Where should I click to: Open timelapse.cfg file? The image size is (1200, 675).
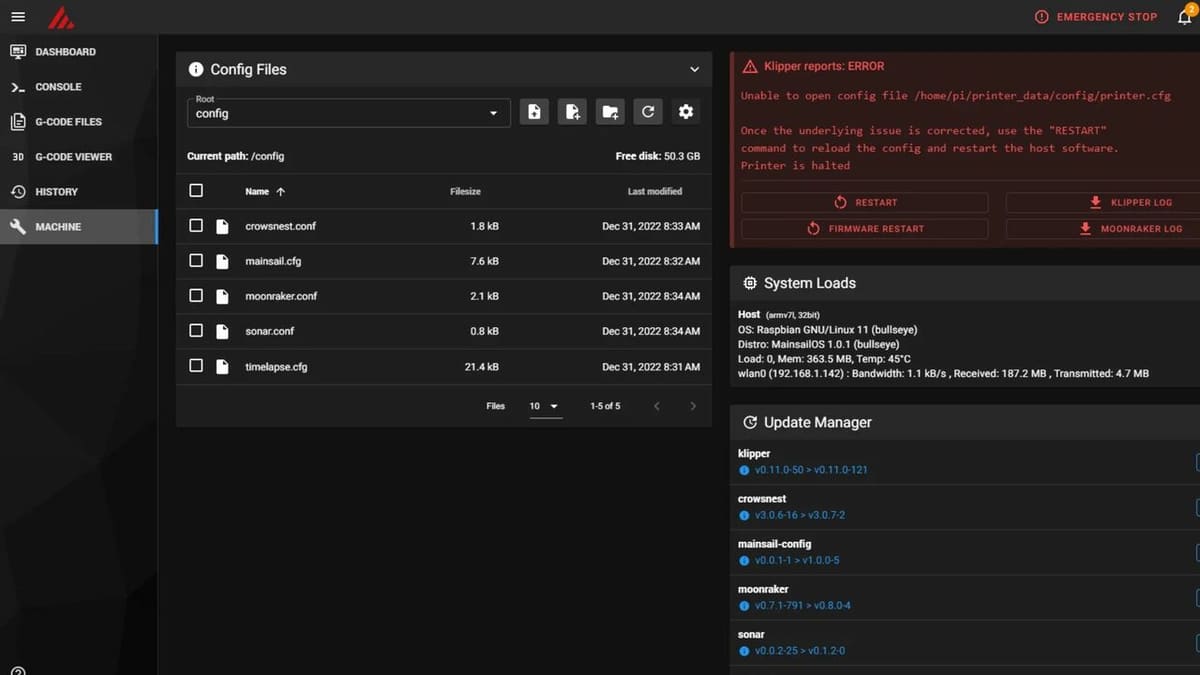pyautogui.click(x=276, y=367)
